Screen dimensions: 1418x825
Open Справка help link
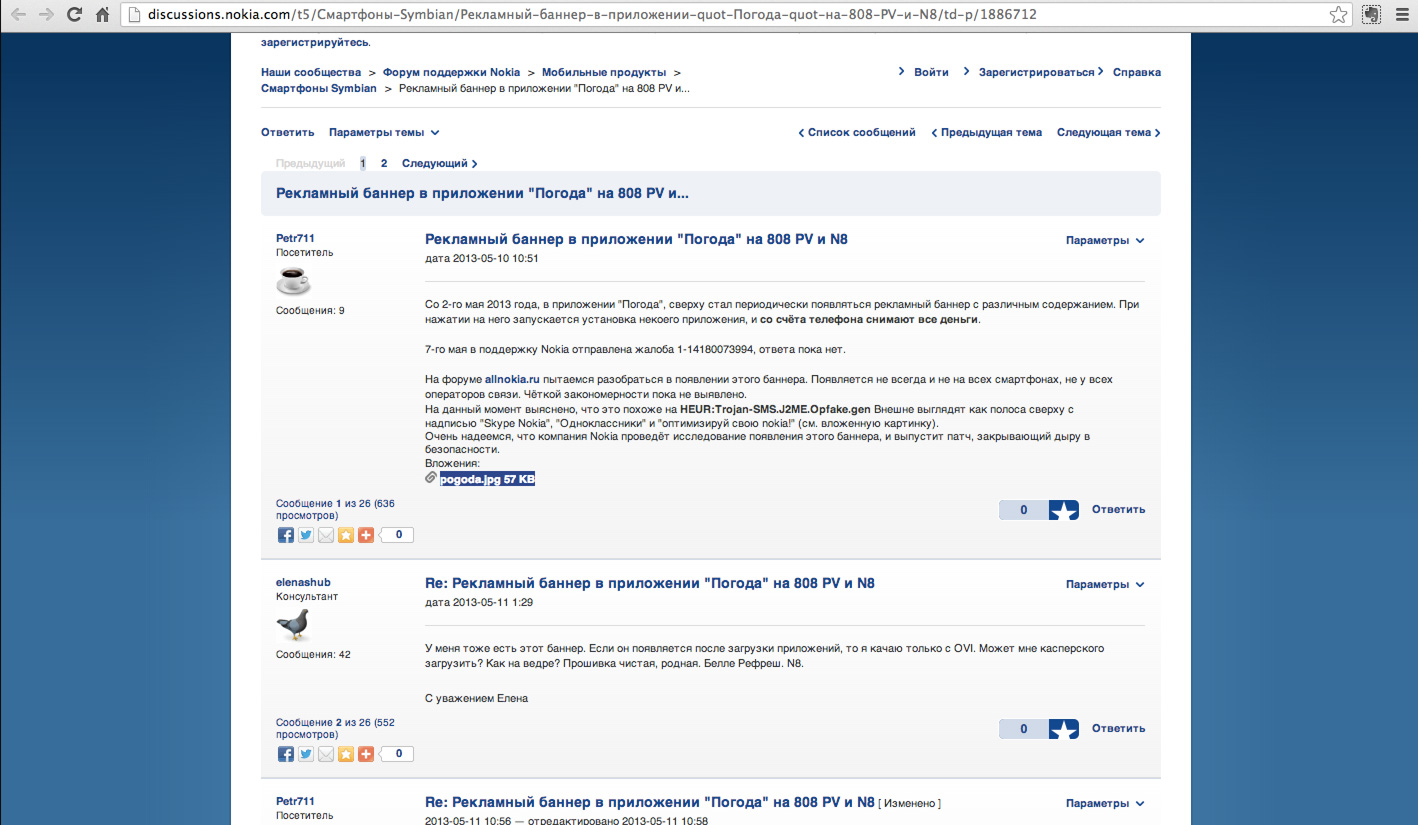click(x=1137, y=72)
